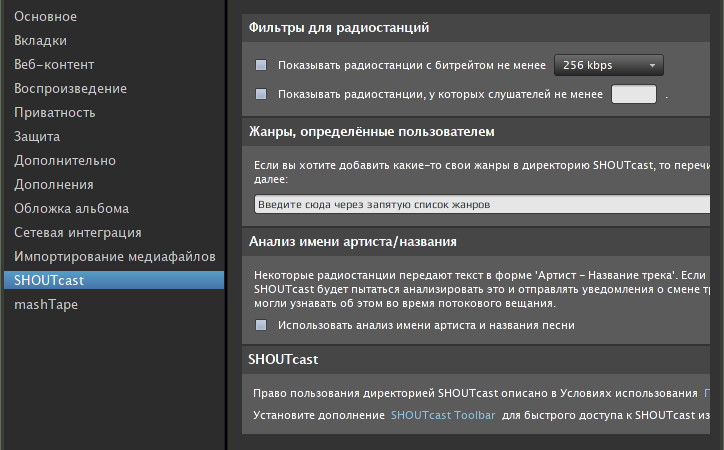The image size is (724, 450).
Task: Focus the minimum listeners count field
Action: coord(634,94)
